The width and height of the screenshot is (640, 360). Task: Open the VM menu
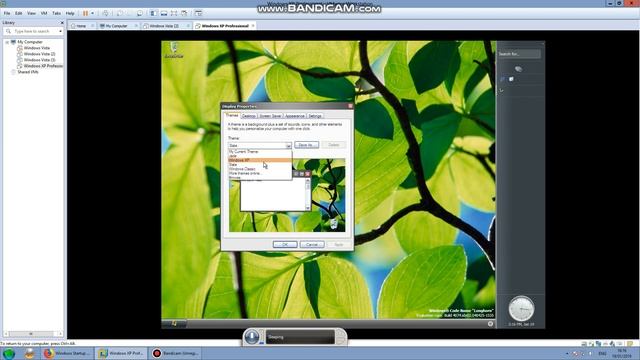44,13
